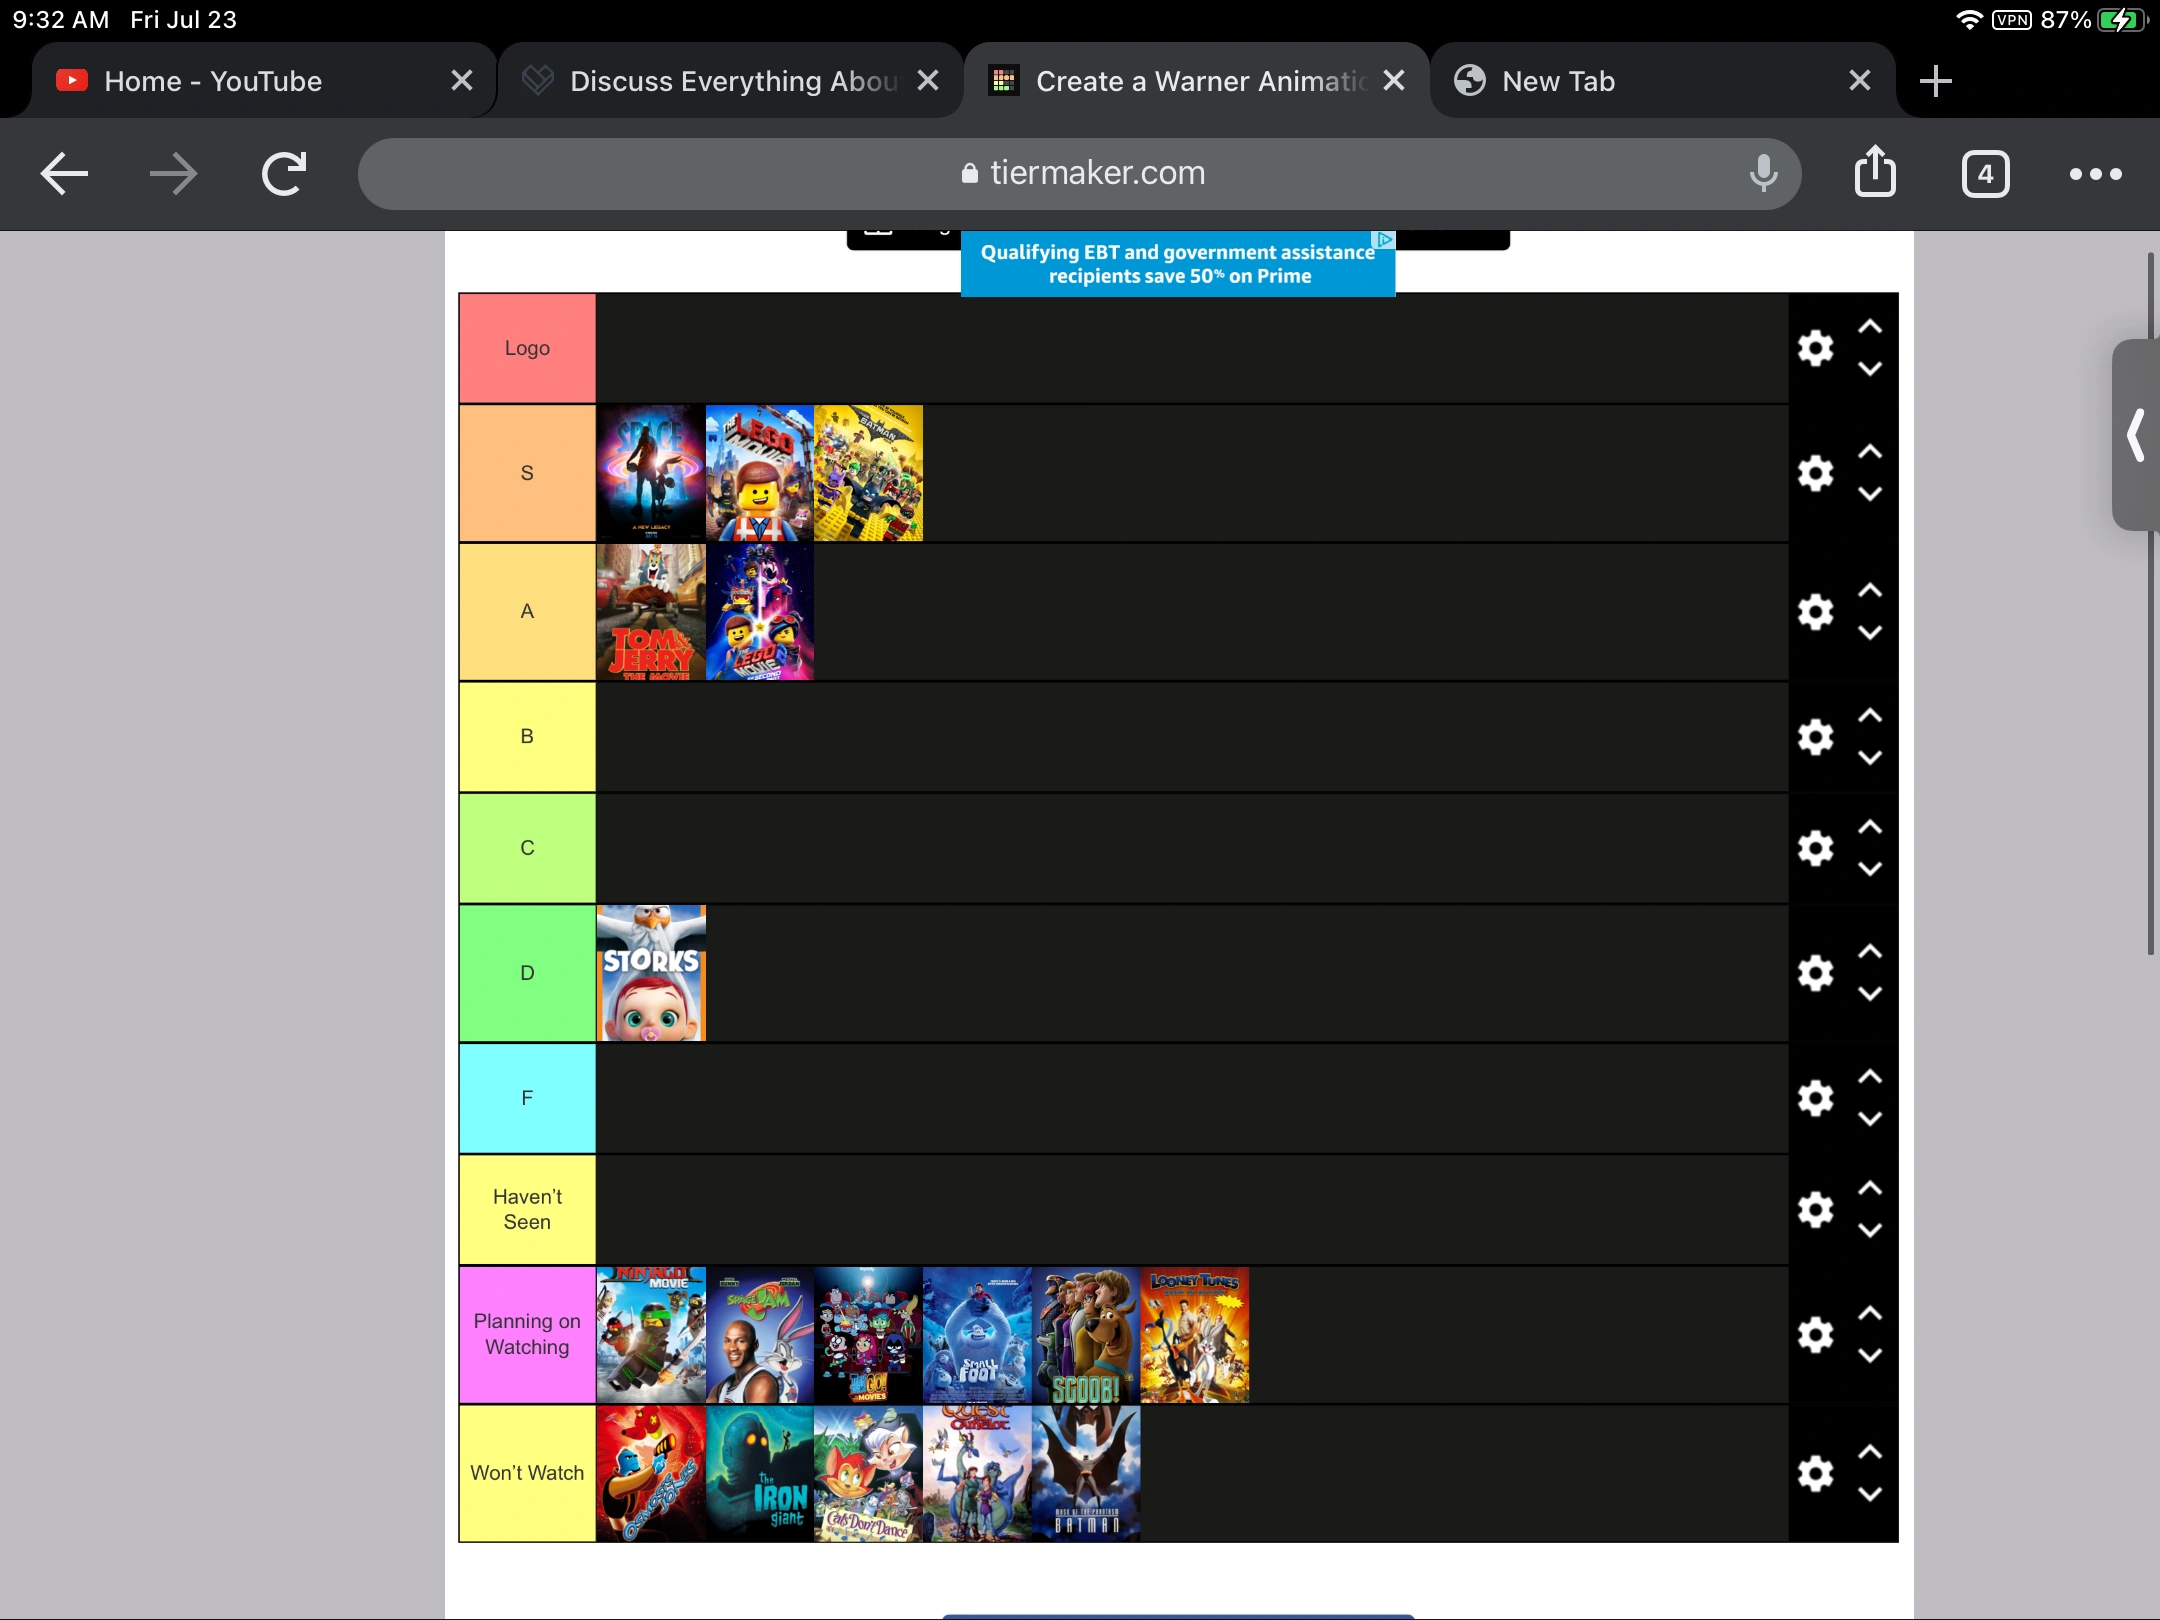The width and height of the screenshot is (2160, 1620).
Task: Collapse the side panel using the chevron handle
Action: point(2136,435)
